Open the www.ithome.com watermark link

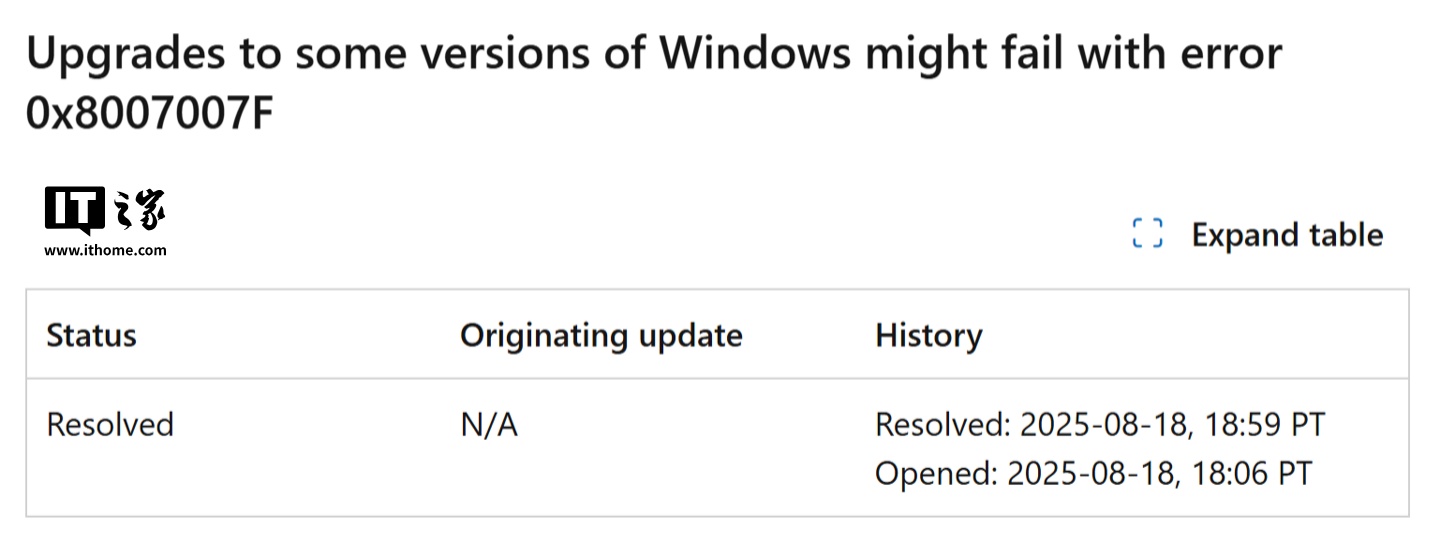pyautogui.click(x=105, y=250)
